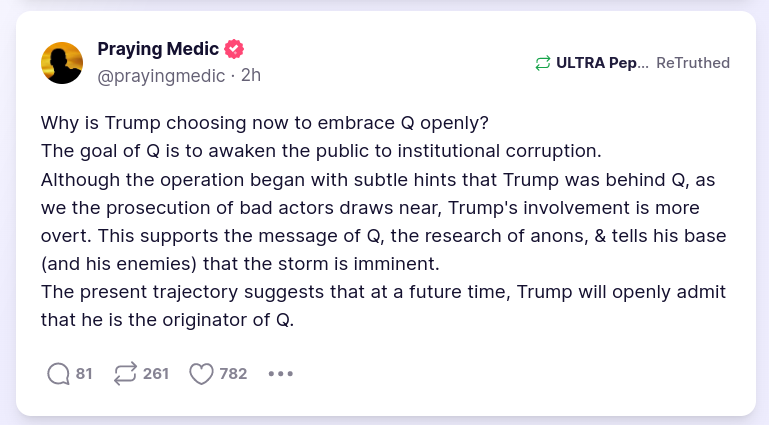Screen dimensions: 769x425
Task: View the 81 replies count
Action: click(x=84, y=374)
